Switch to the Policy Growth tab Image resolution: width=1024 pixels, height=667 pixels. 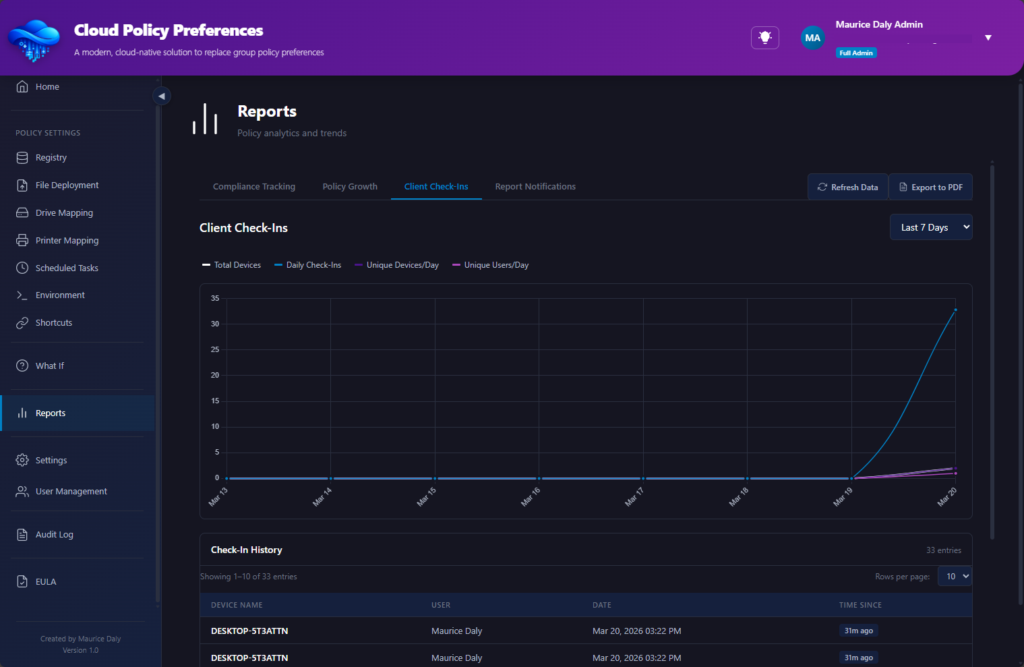pos(349,187)
